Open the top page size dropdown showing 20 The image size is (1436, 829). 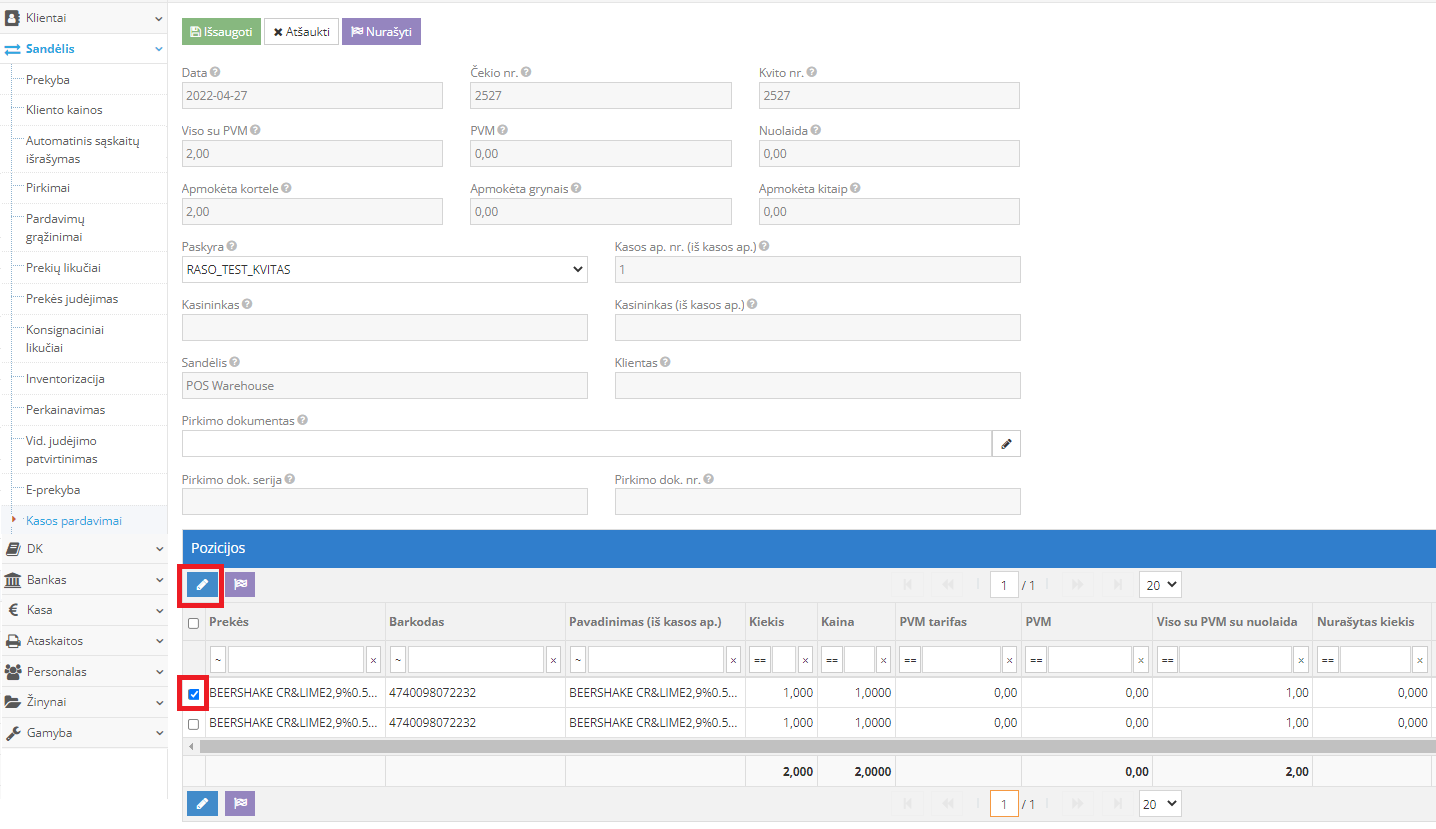point(1159,585)
